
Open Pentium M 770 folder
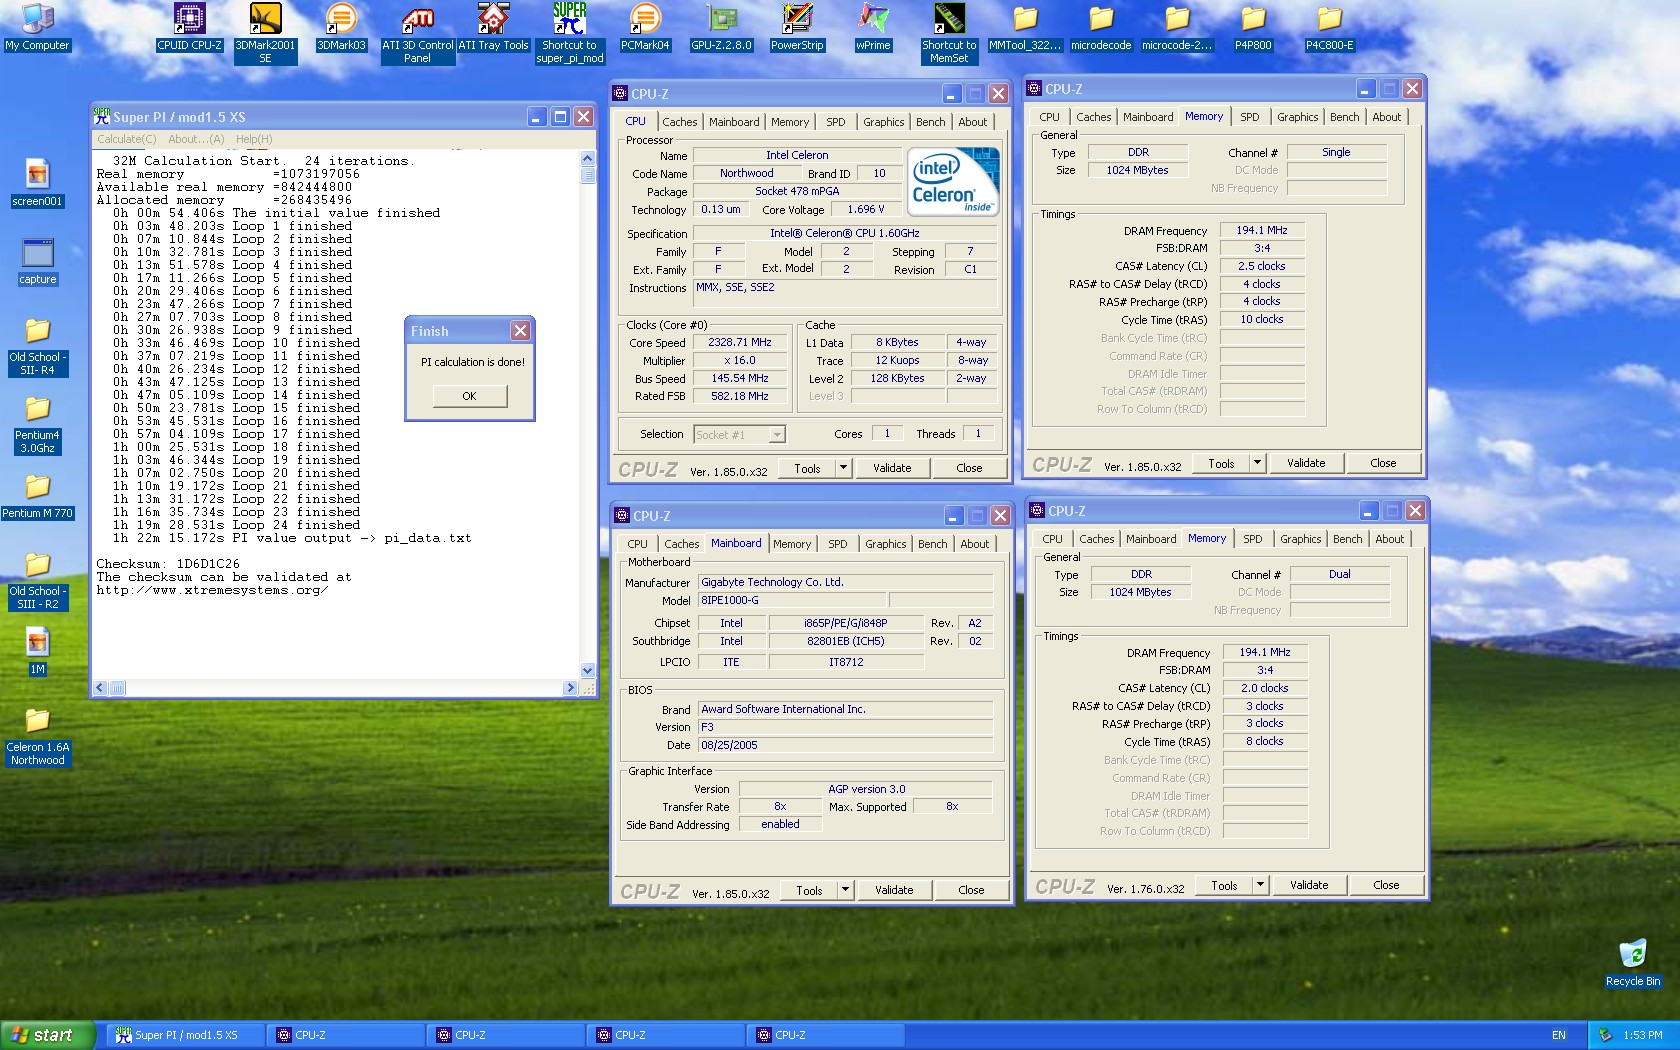(x=37, y=495)
